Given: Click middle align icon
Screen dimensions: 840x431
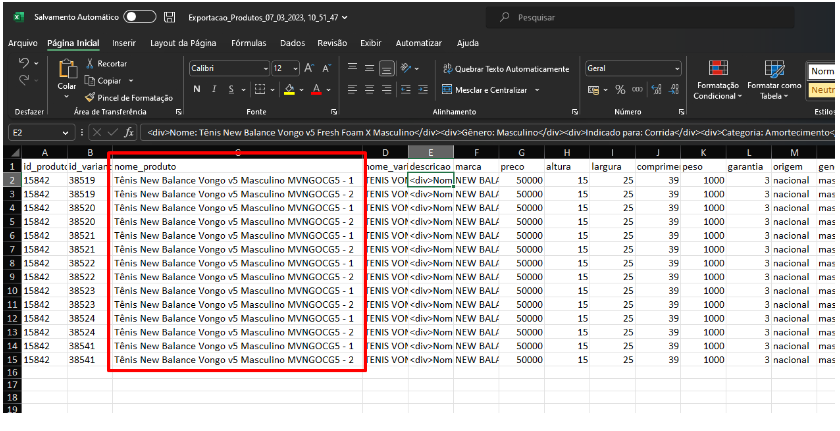Looking at the screenshot, I should [370, 68].
